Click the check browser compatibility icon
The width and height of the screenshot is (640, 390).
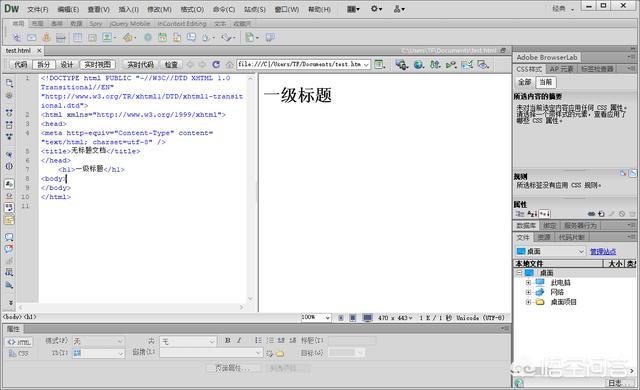coord(467,64)
